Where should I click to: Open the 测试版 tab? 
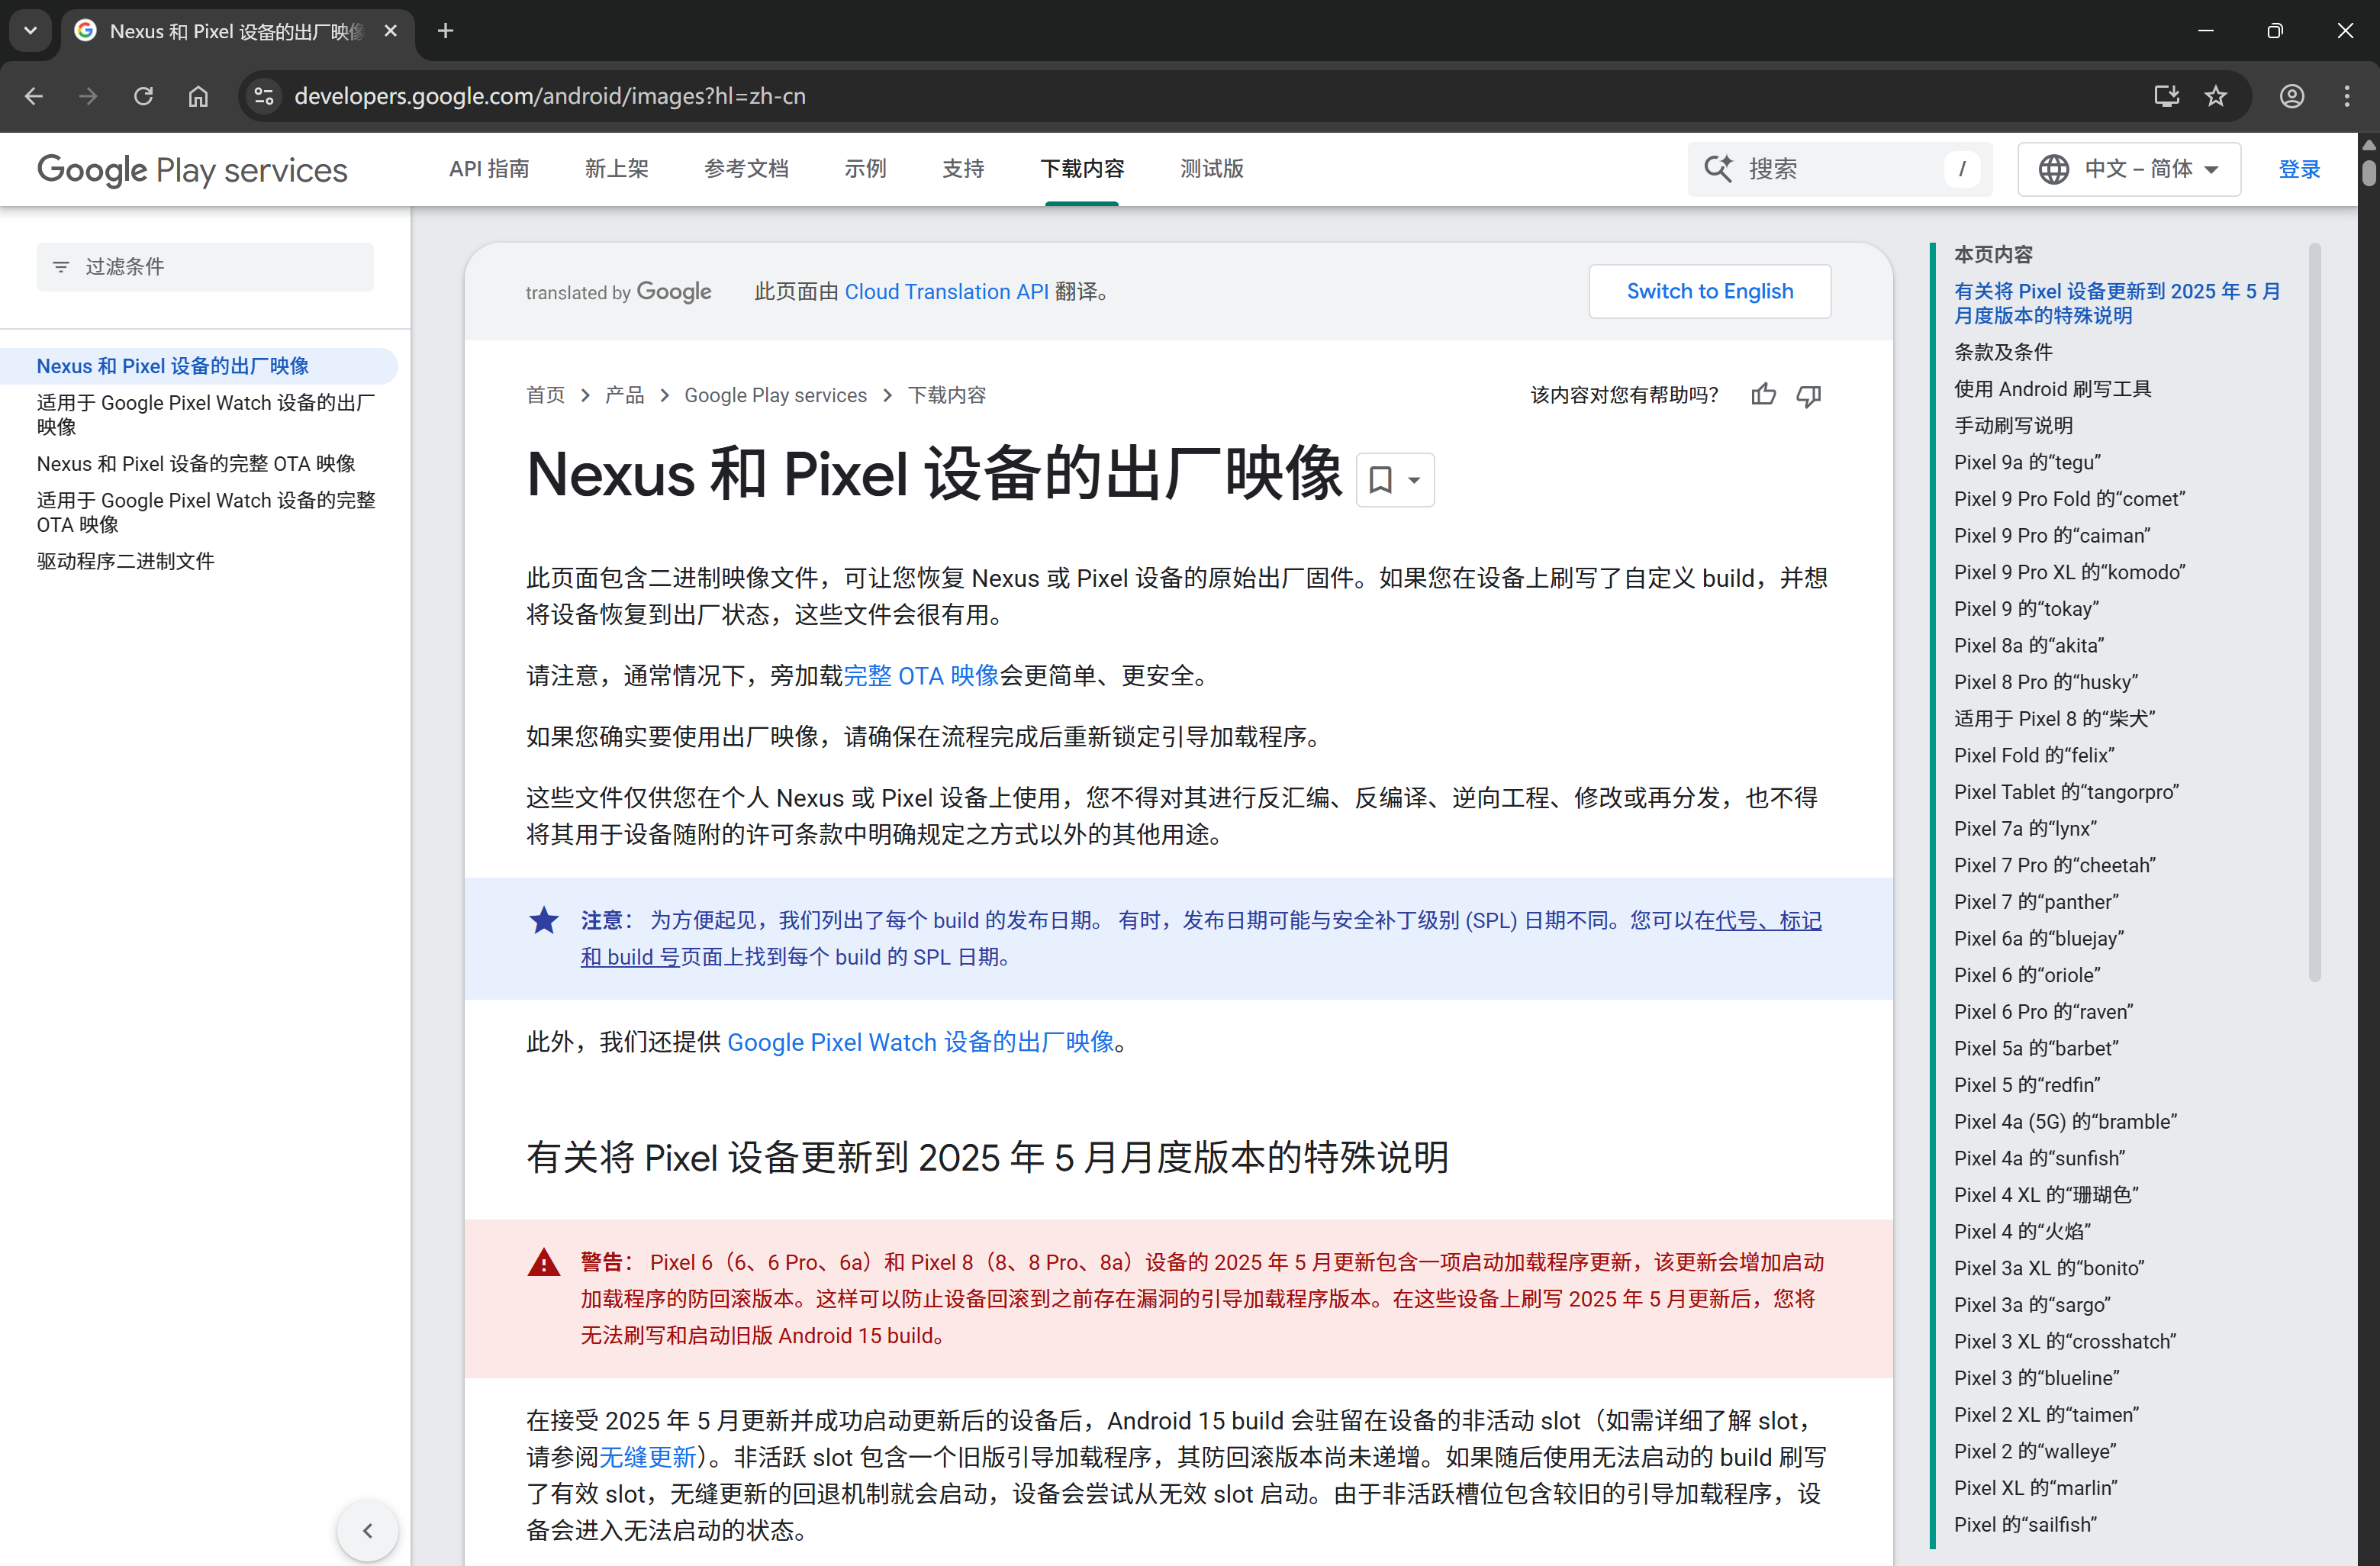click(1212, 169)
